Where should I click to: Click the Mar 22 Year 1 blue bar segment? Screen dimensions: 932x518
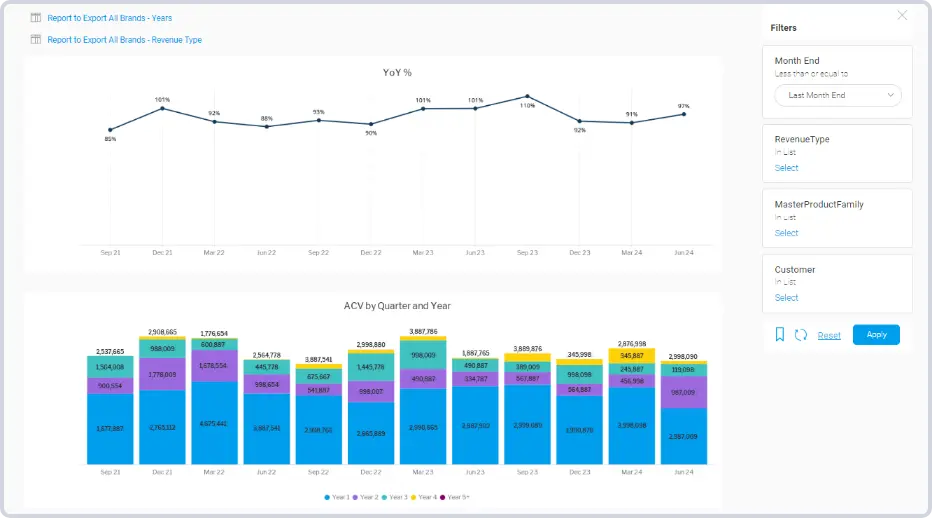[214, 424]
